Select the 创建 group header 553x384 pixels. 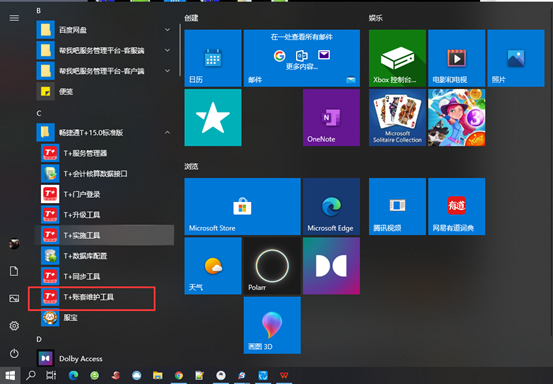(191, 18)
